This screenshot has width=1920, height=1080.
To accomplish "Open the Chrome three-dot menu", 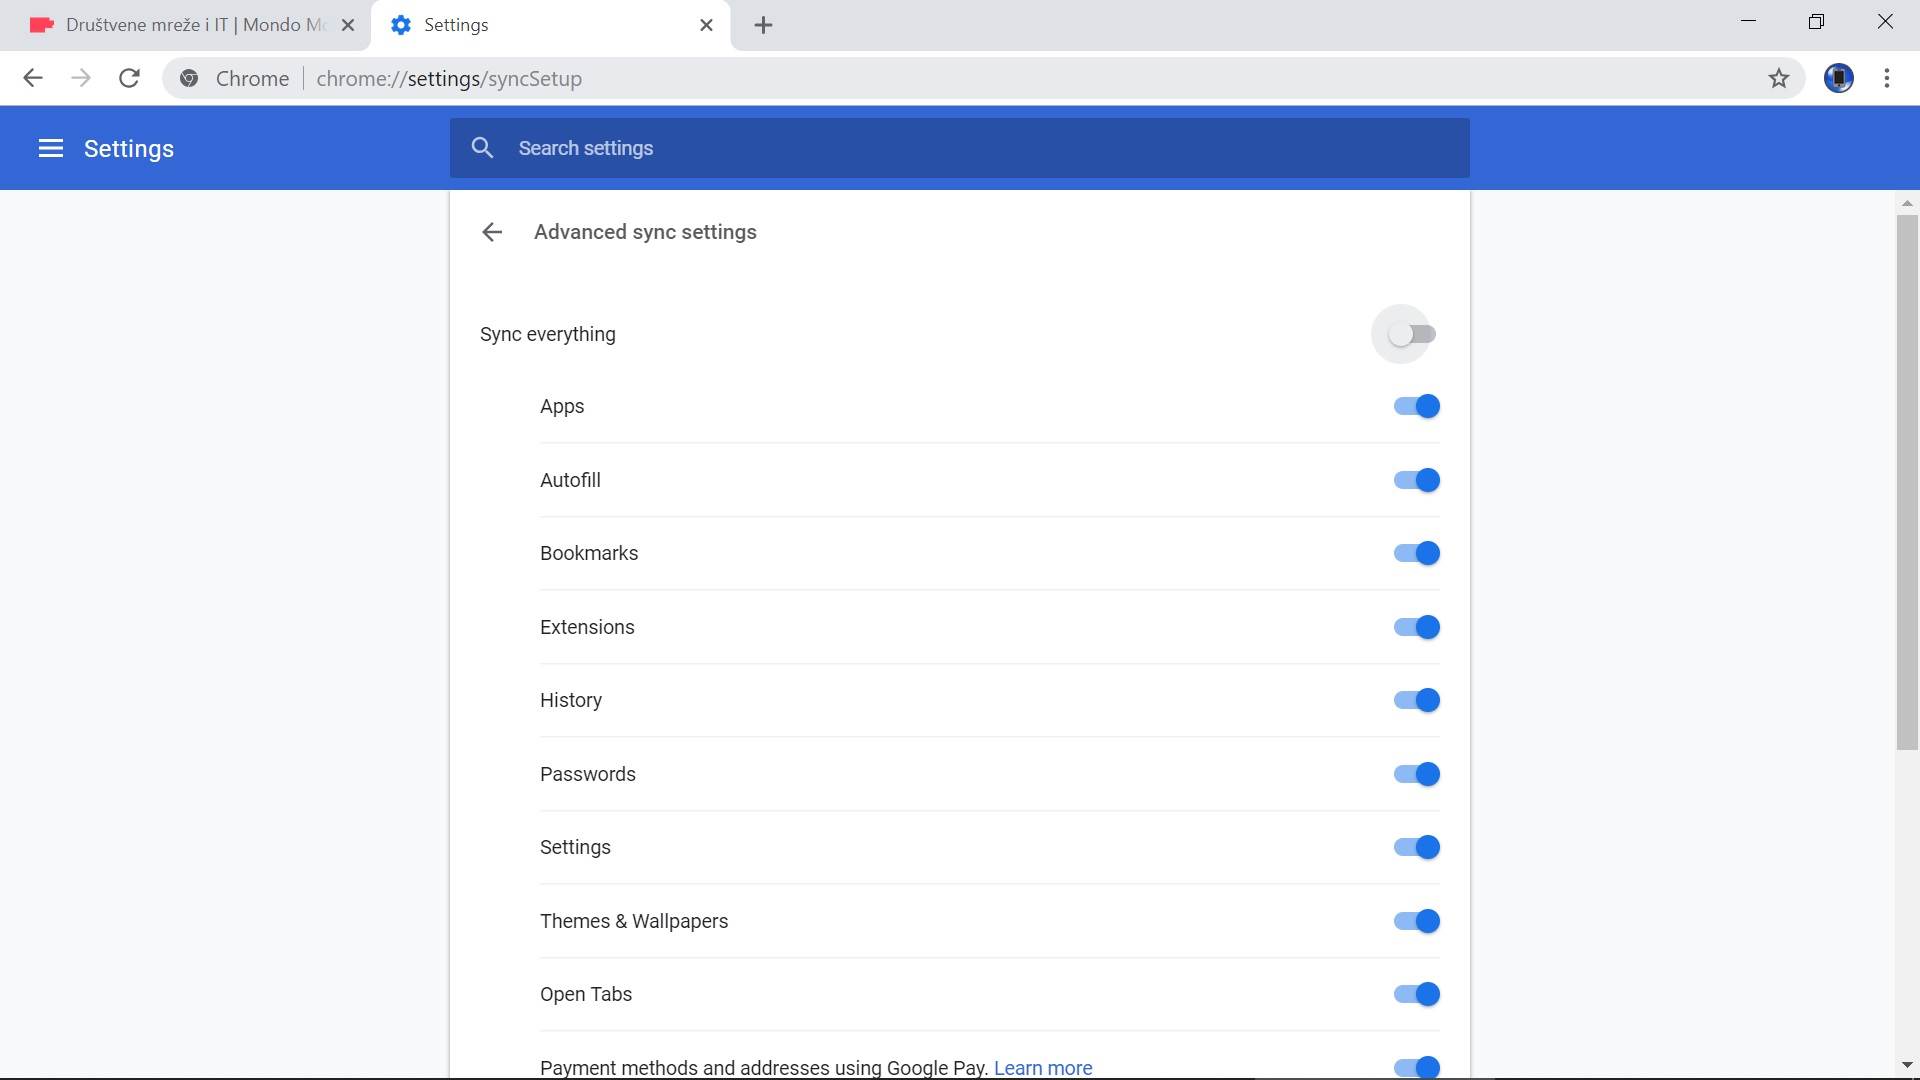I will pos(1887,78).
